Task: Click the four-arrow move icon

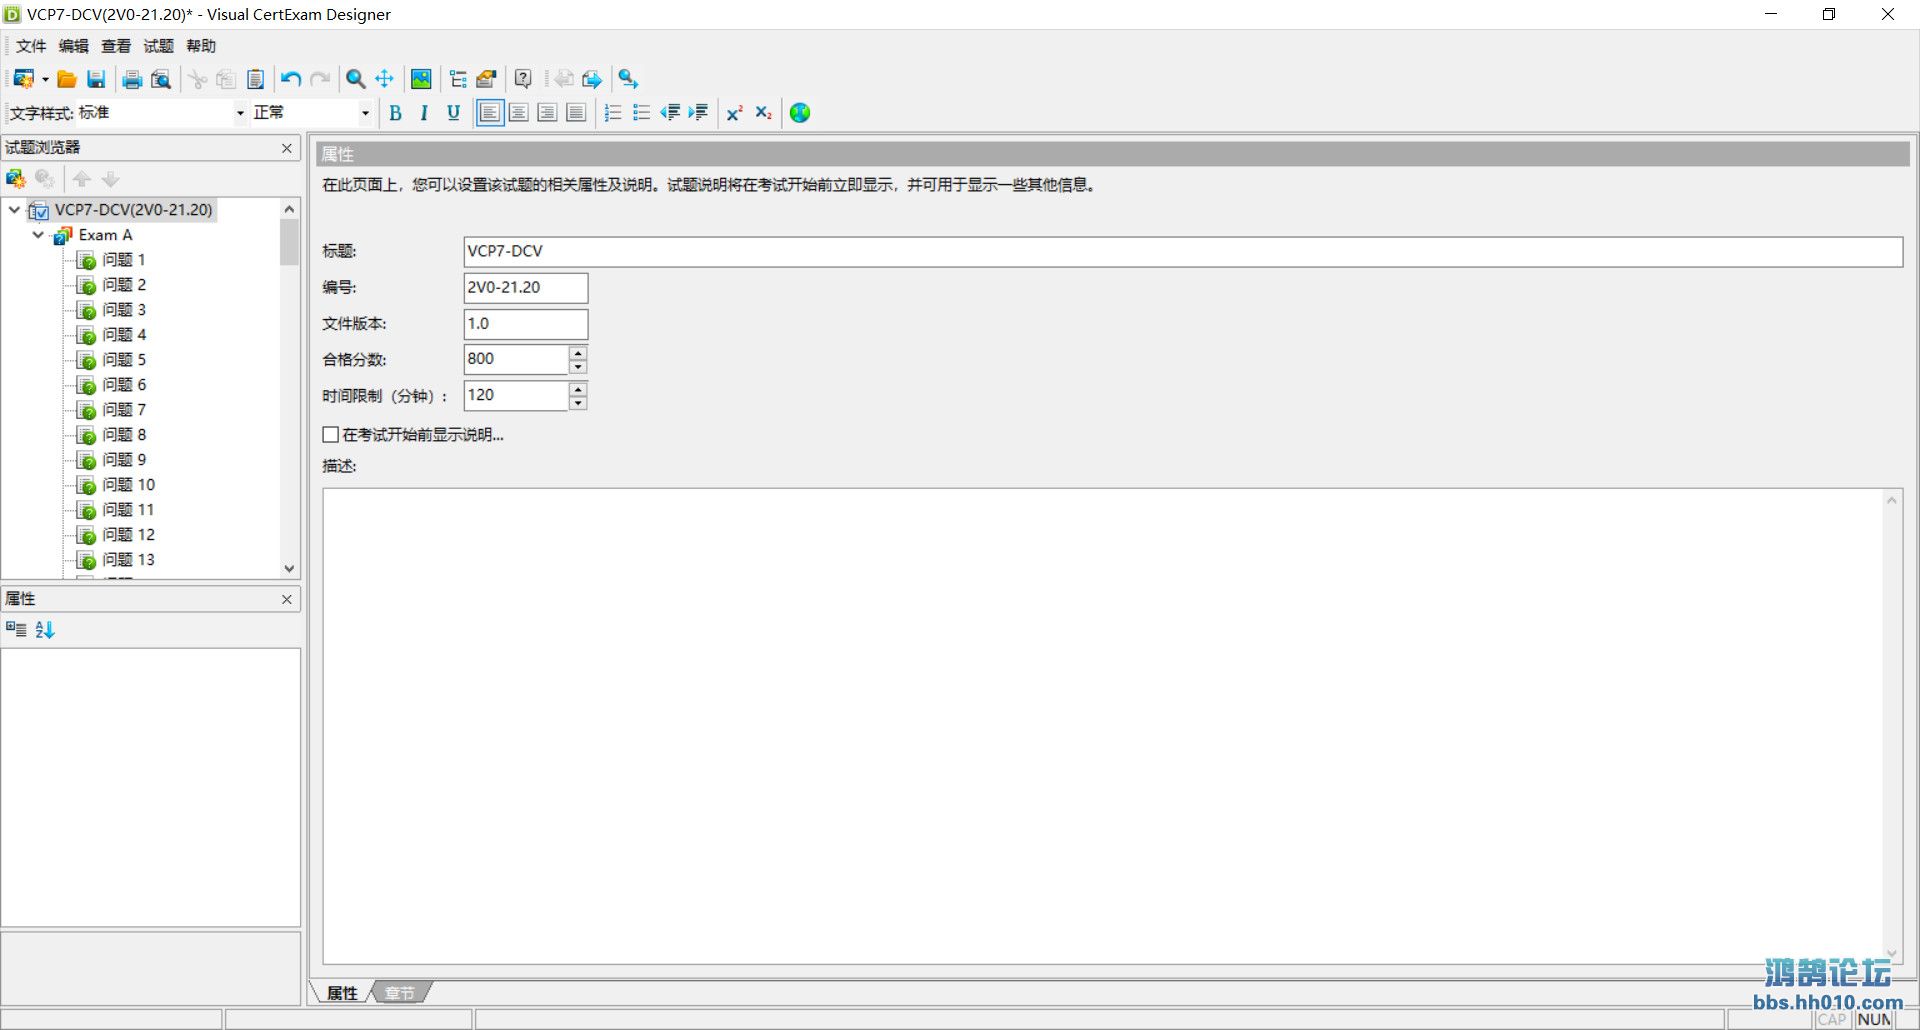Action: click(x=384, y=79)
